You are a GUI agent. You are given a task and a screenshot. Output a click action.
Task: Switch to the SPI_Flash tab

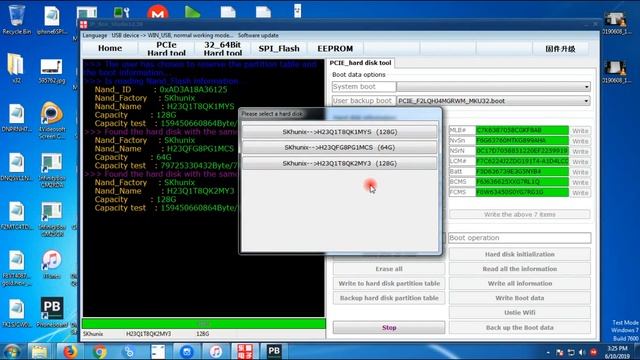pyautogui.click(x=279, y=49)
